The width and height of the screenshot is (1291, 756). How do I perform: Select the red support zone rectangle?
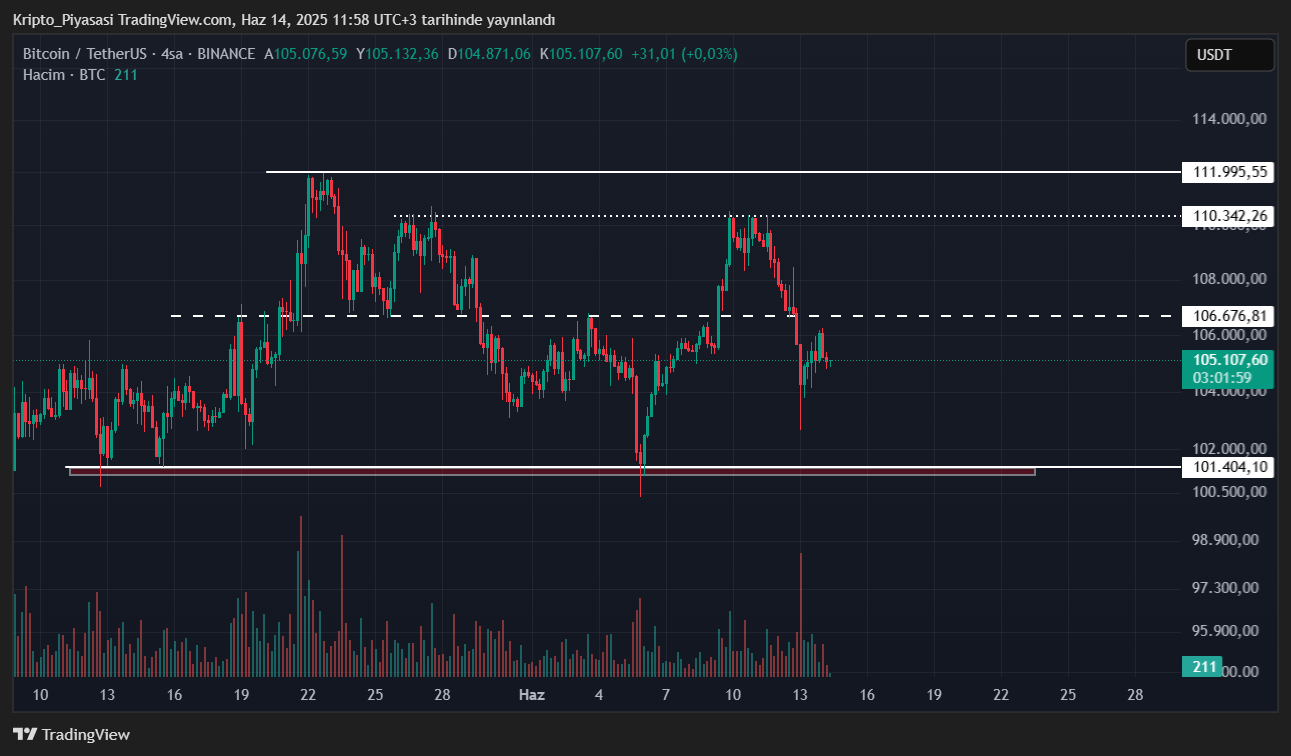point(550,471)
